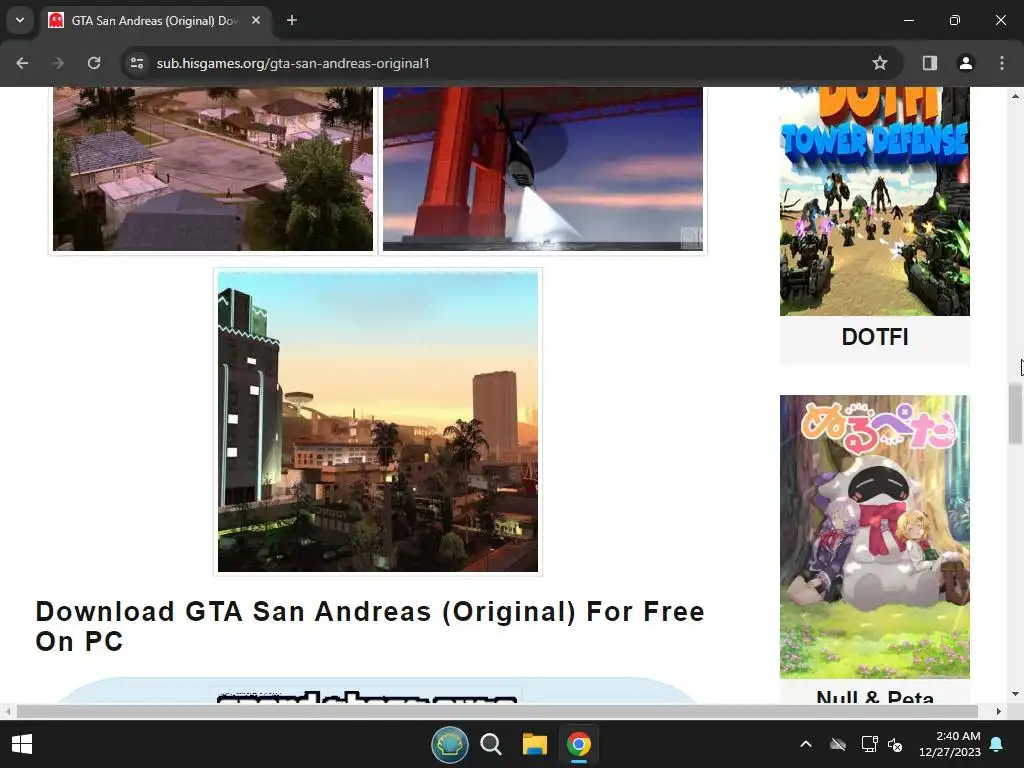Minimize the Chrome window
The height and width of the screenshot is (768, 1024).
(x=908, y=20)
